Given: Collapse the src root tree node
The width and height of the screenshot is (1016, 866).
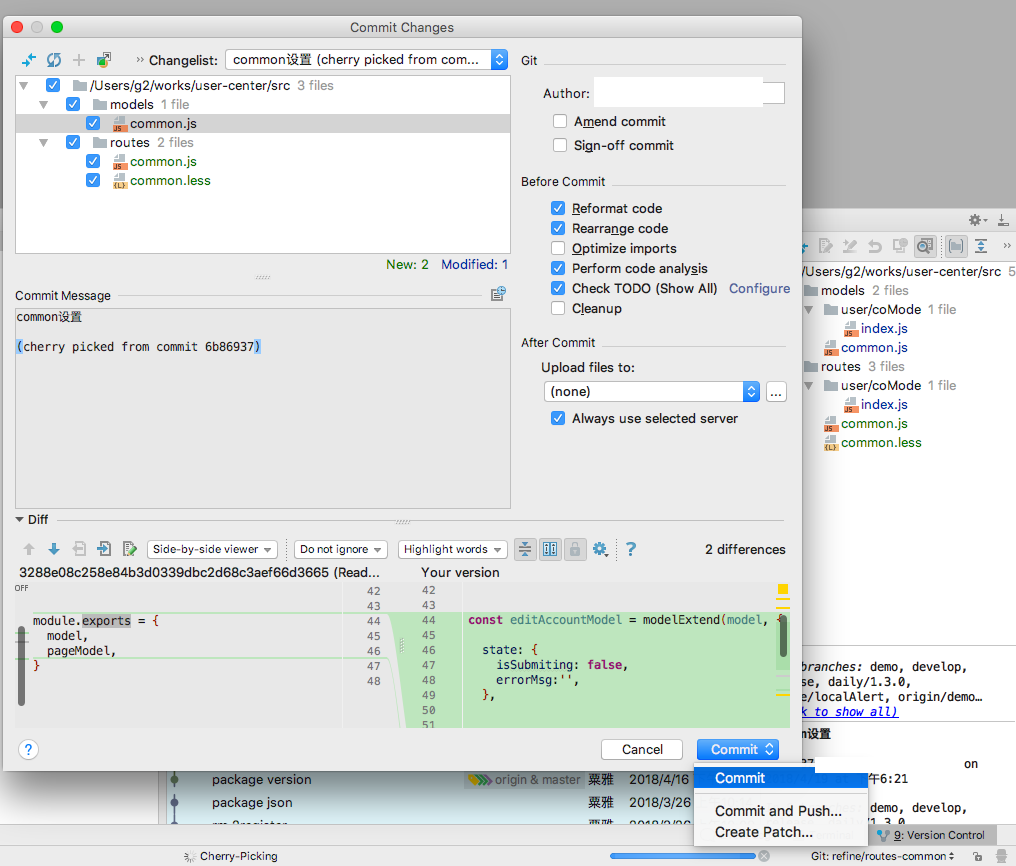Looking at the screenshot, I should point(24,85).
